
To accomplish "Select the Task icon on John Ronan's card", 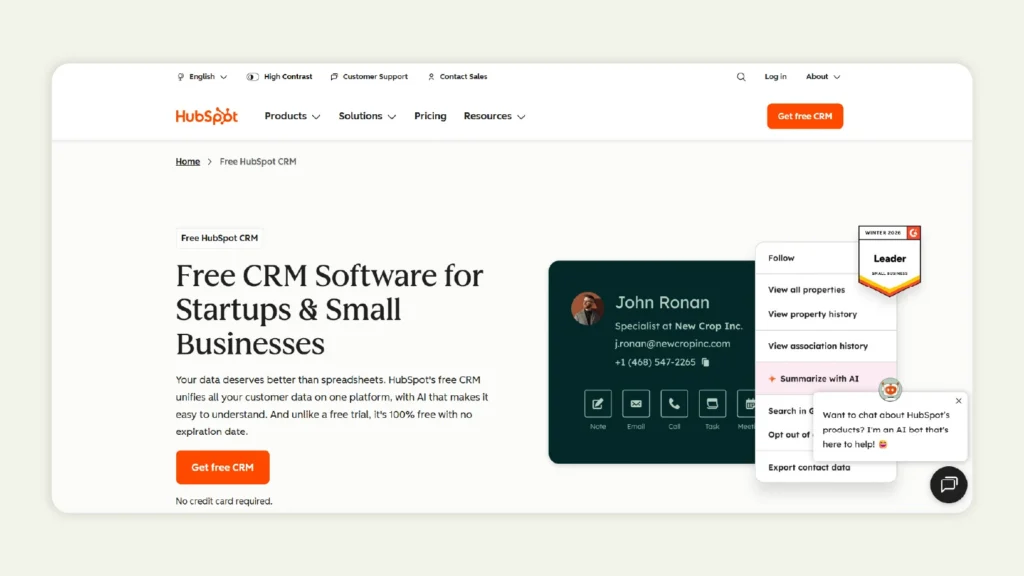I will pos(711,405).
